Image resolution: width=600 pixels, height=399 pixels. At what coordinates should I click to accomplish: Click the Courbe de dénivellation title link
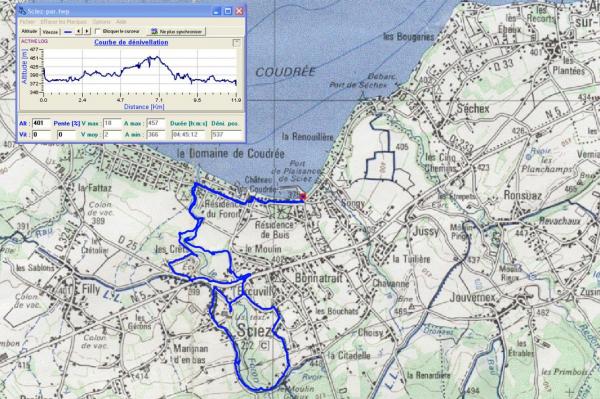click(x=131, y=42)
